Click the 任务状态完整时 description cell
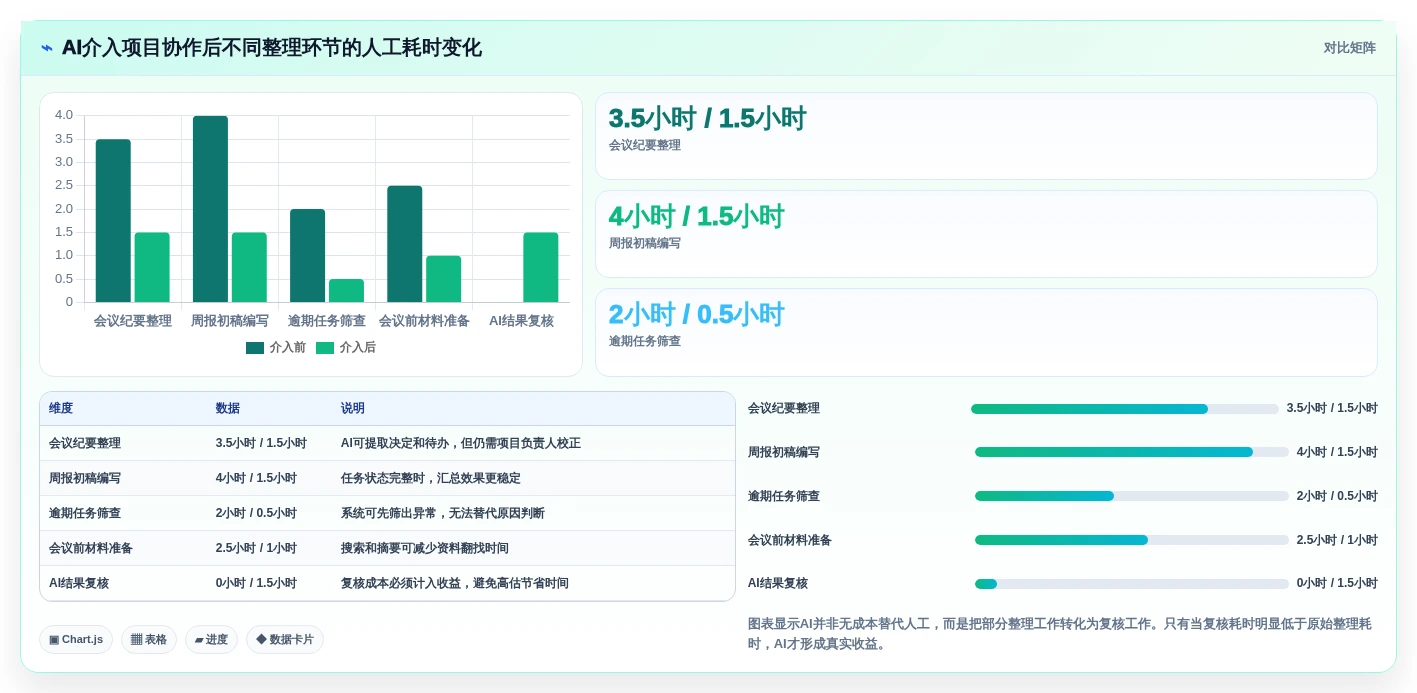The height and width of the screenshot is (693, 1417). pyautogui.click(x=431, y=478)
